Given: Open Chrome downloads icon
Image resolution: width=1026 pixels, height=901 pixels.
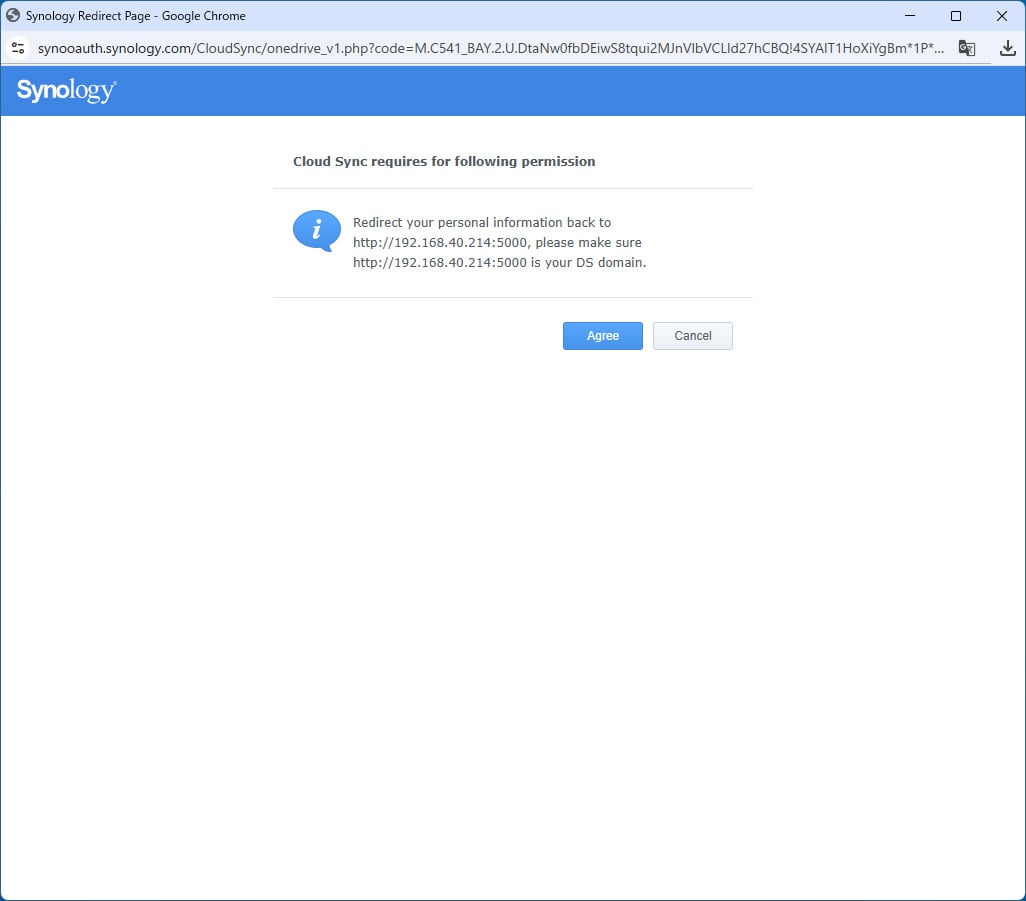Looking at the screenshot, I should click(1007, 48).
